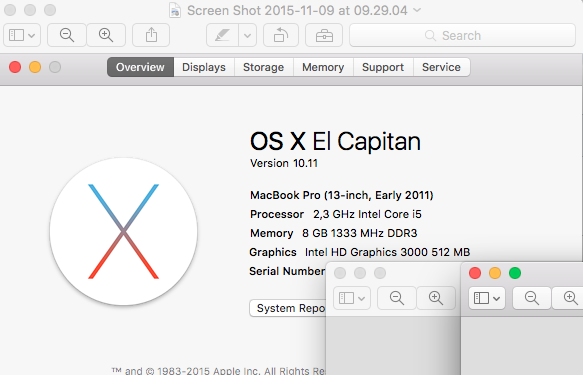The image size is (583, 375).
Task: Click the System Report button
Action: click(287, 308)
